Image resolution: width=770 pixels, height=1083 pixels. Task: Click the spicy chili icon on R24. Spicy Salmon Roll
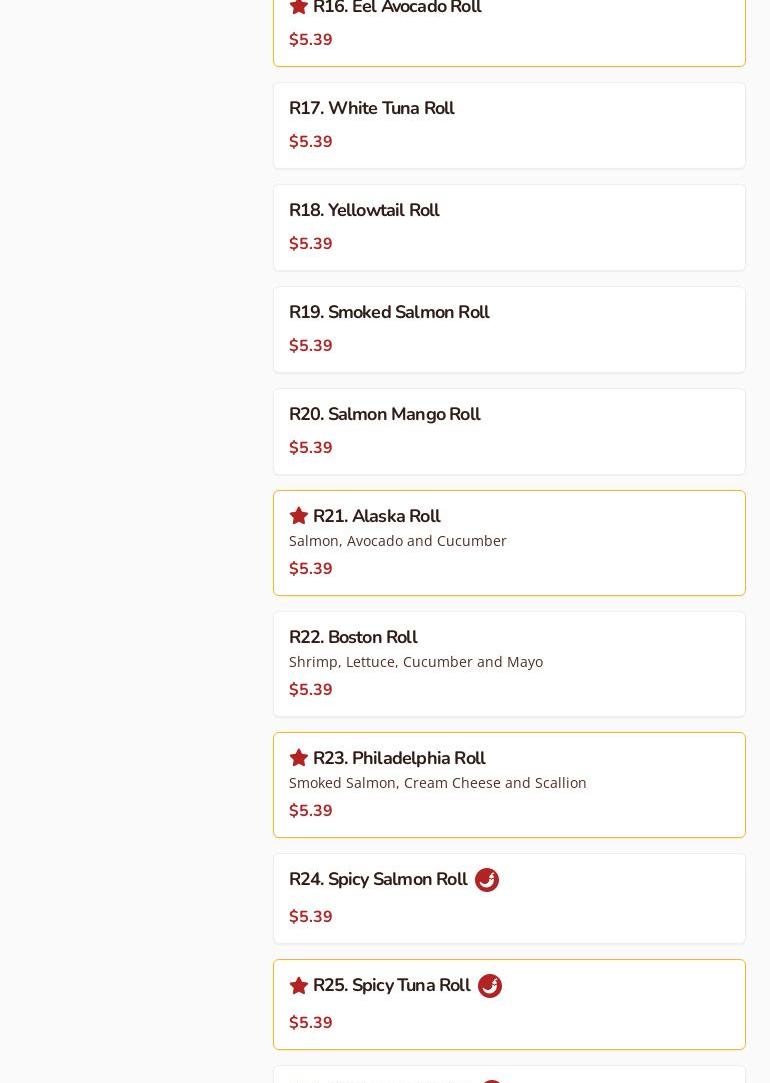(x=487, y=880)
